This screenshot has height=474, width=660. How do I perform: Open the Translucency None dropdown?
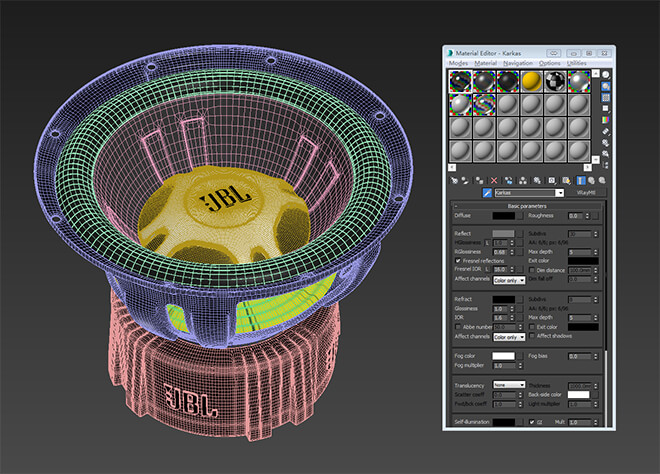click(x=509, y=385)
